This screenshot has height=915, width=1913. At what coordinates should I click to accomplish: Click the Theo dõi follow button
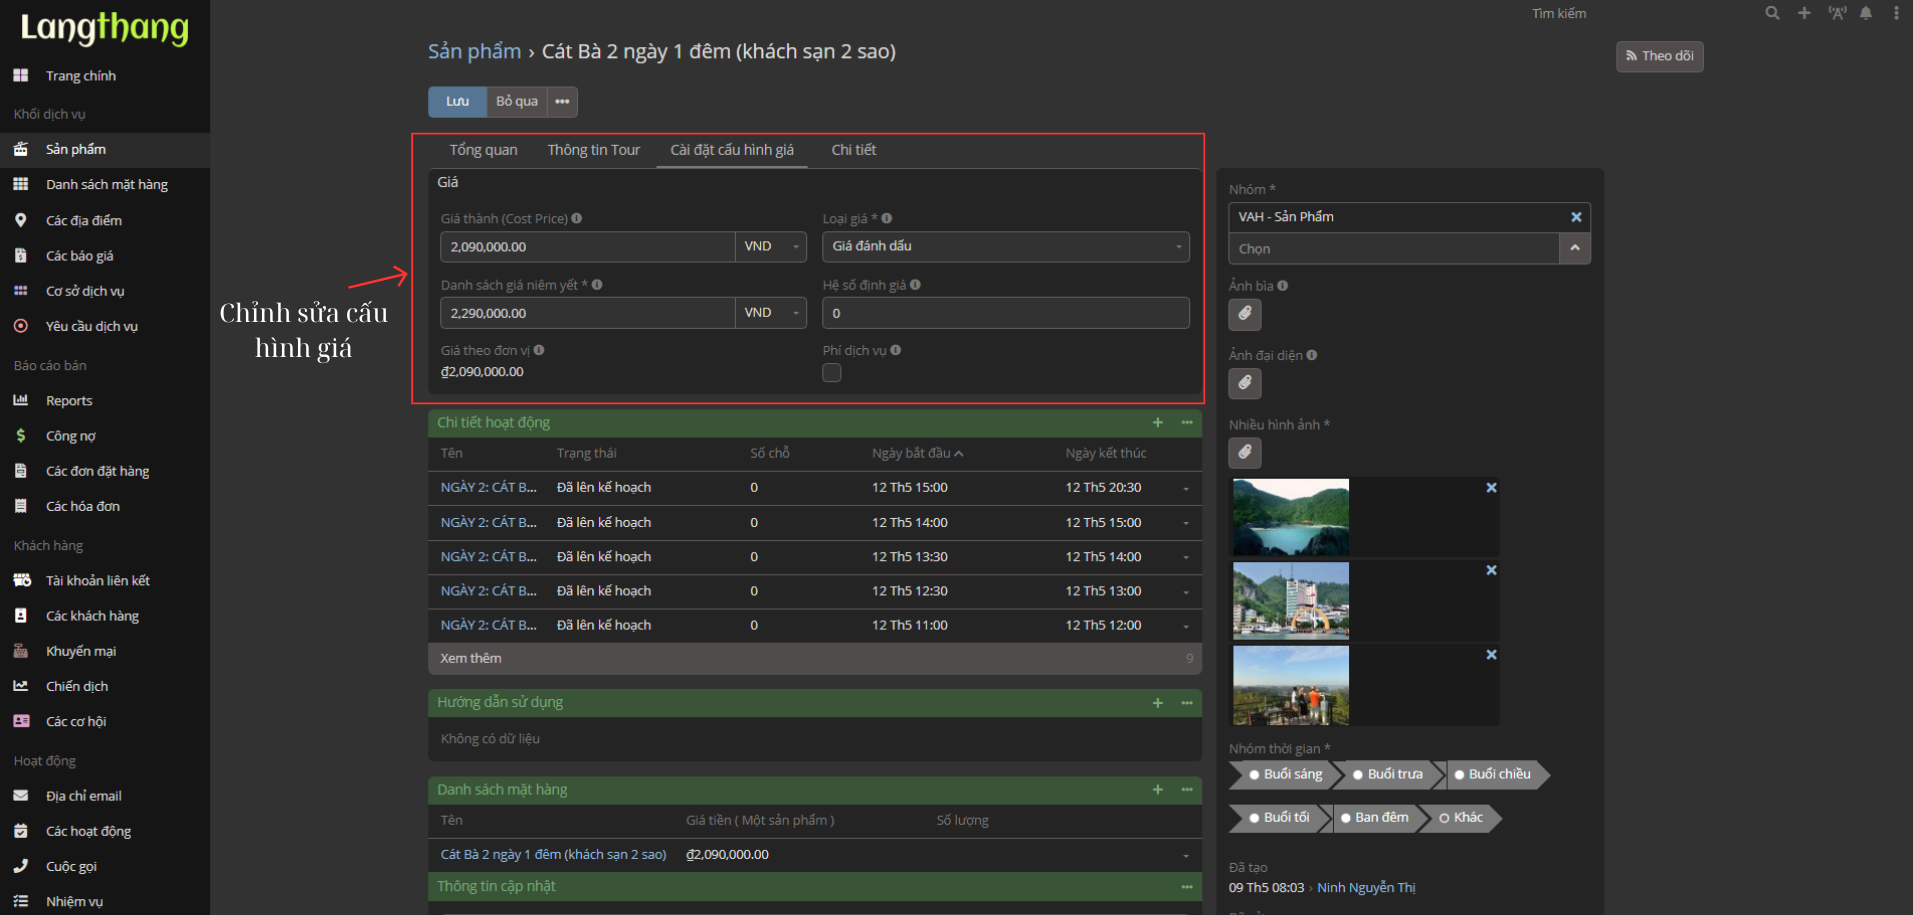pos(1659,56)
